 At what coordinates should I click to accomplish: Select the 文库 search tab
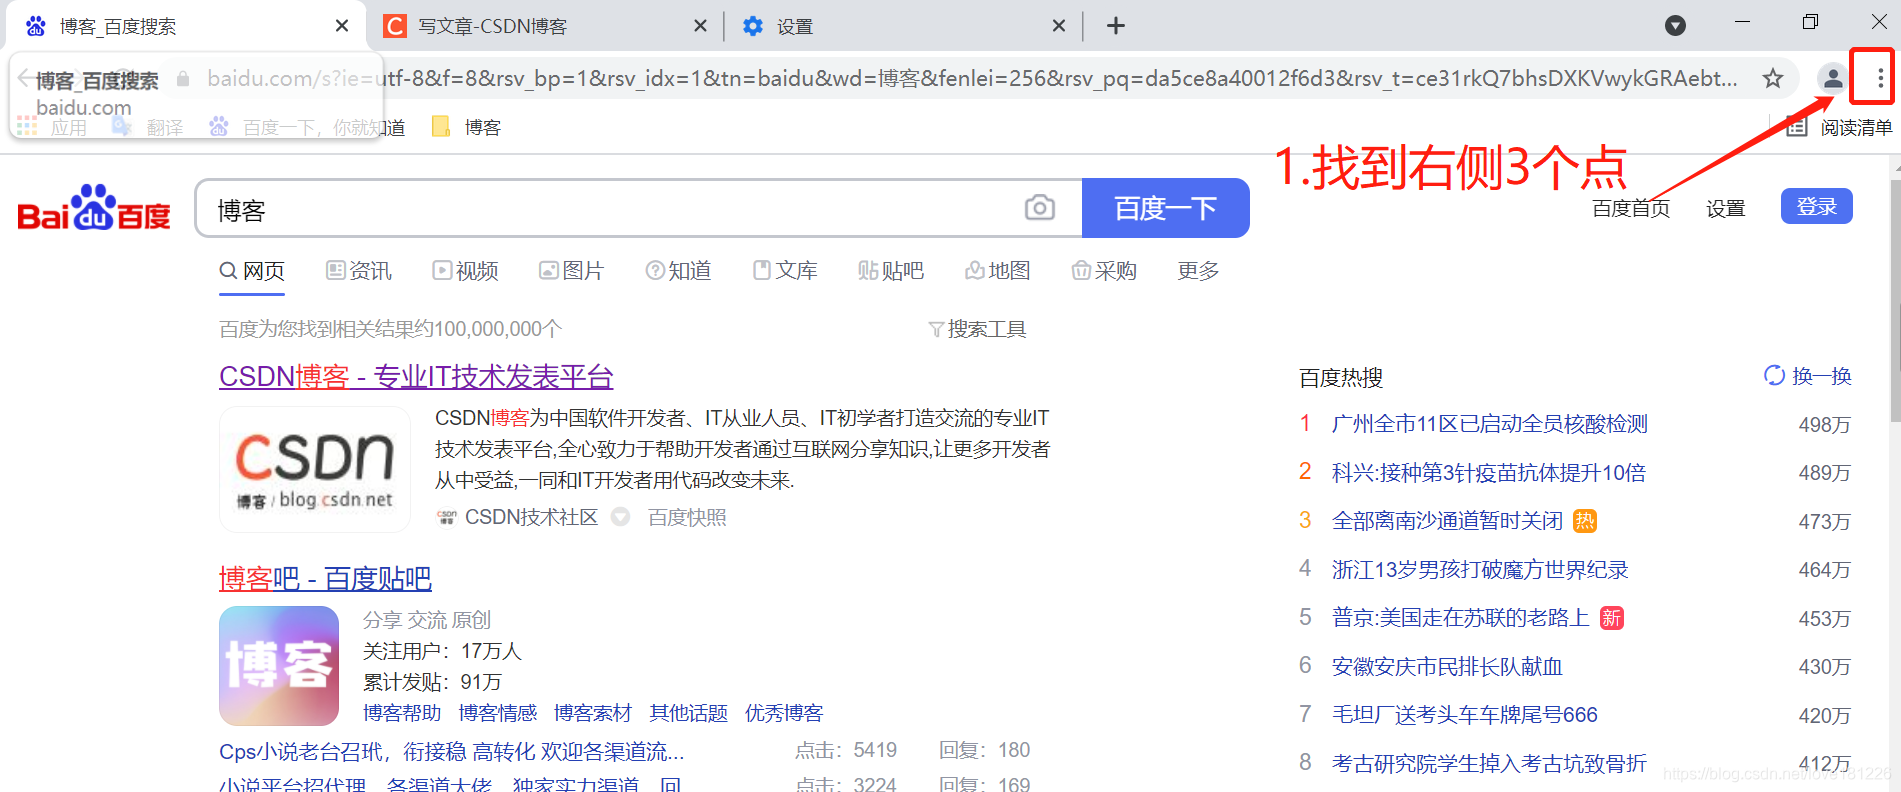click(x=785, y=271)
